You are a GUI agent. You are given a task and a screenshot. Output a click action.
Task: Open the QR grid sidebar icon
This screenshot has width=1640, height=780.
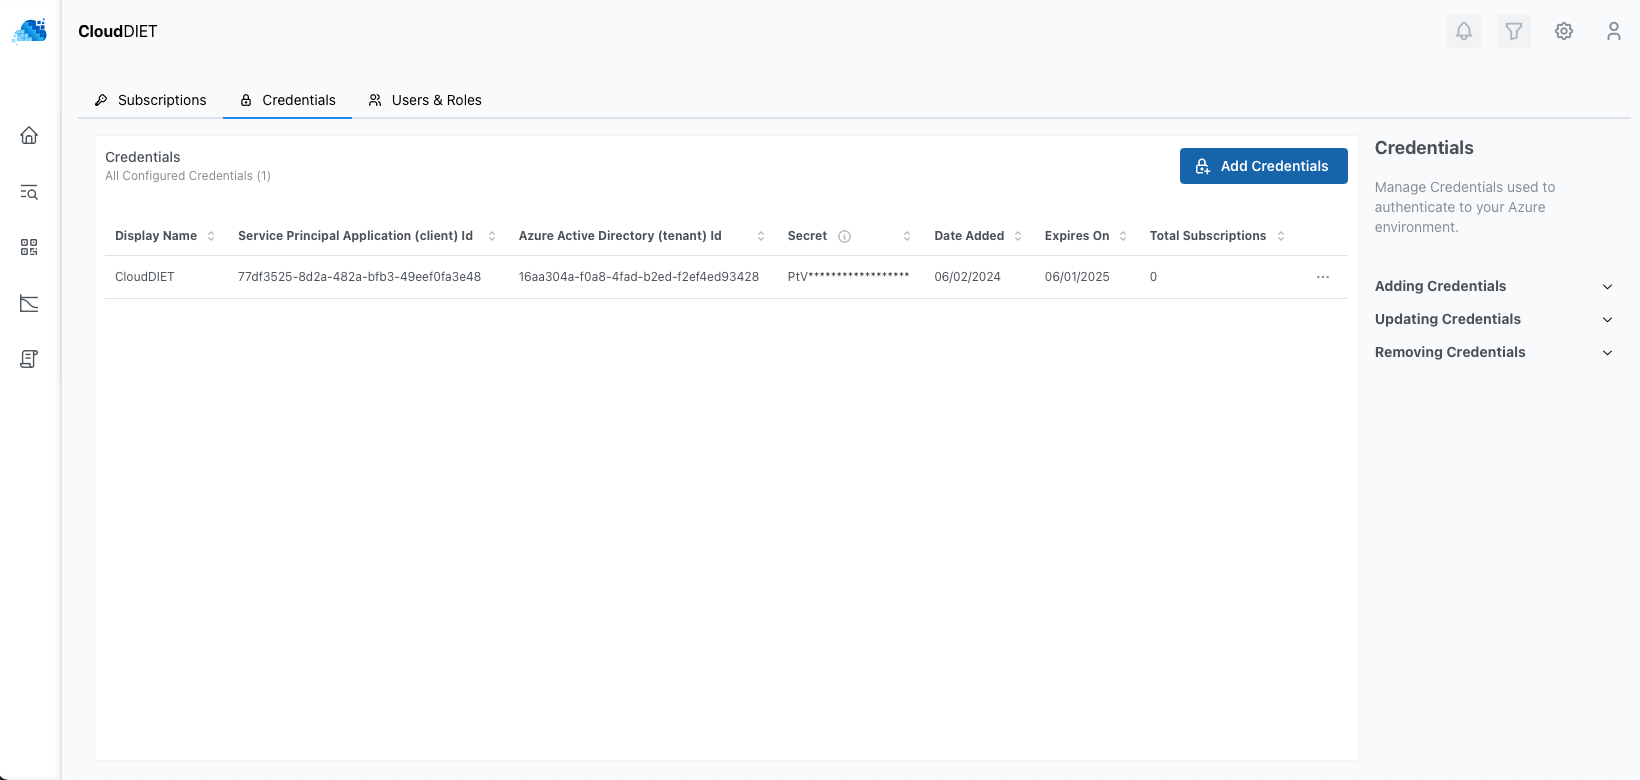[29, 247]
